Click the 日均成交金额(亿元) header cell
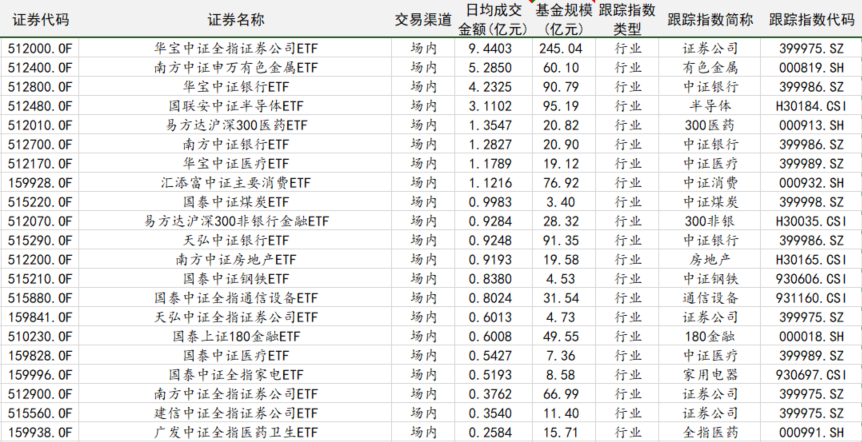This screenshot has height=442, width=862. click(x=493, y=20)
